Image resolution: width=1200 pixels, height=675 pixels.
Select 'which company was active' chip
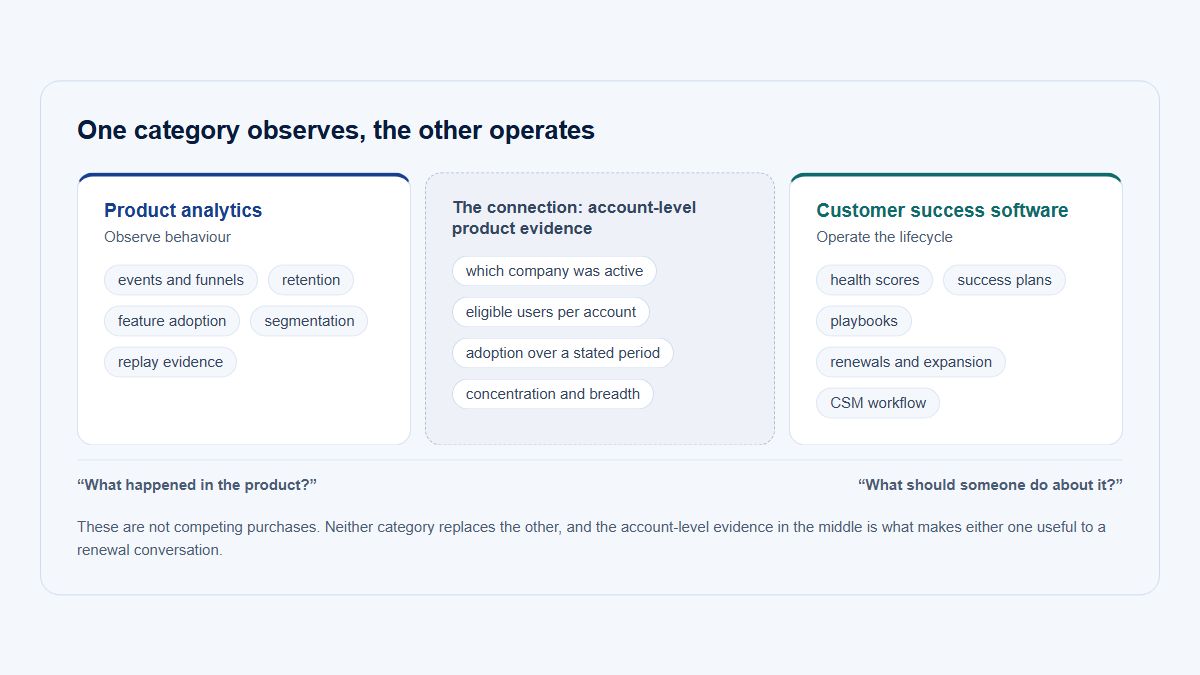click(x=554, y=271)
